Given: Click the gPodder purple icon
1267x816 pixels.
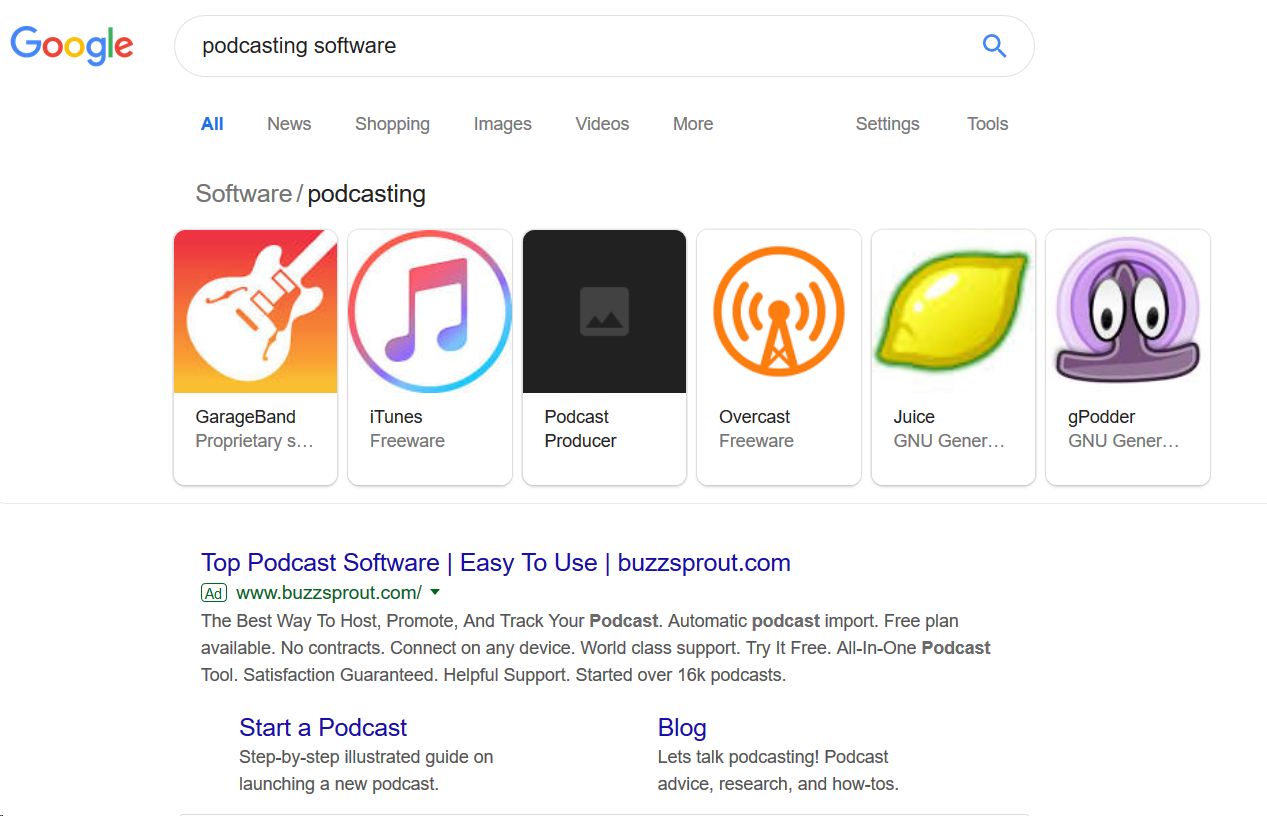Looking at the screenshot, I should 1127,311.
